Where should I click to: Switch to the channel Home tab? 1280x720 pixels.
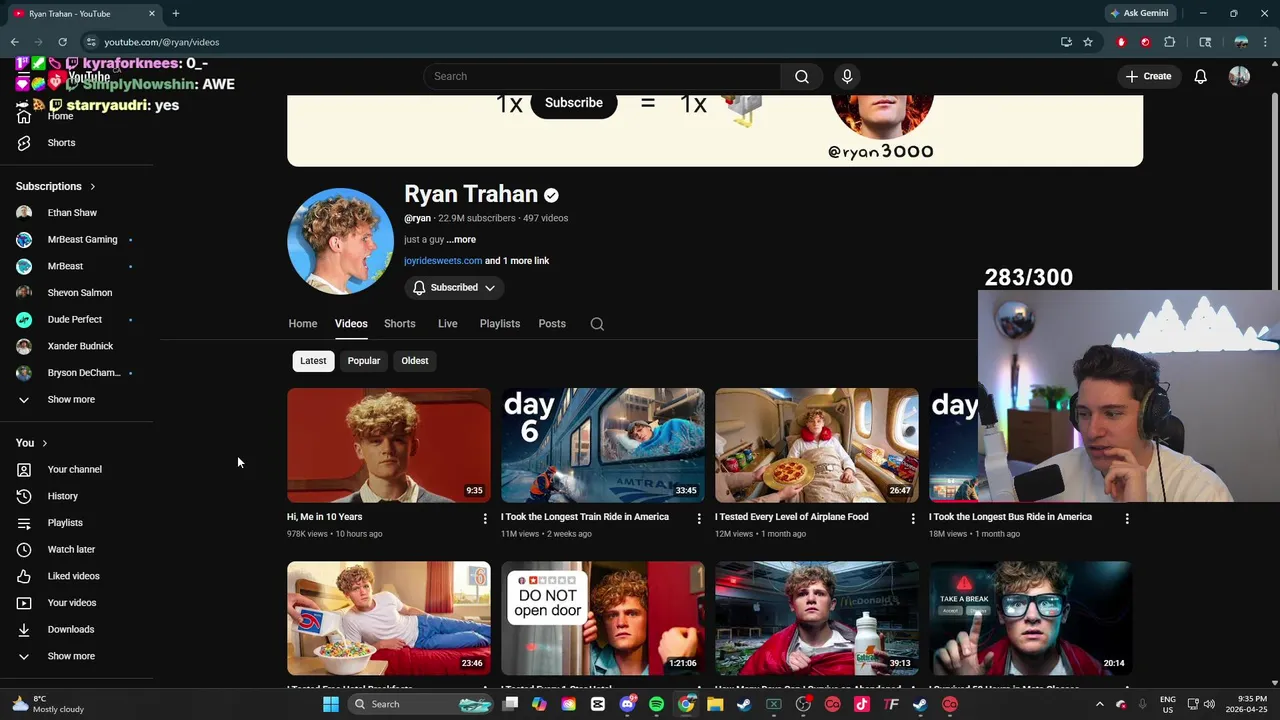pos(303,324)
